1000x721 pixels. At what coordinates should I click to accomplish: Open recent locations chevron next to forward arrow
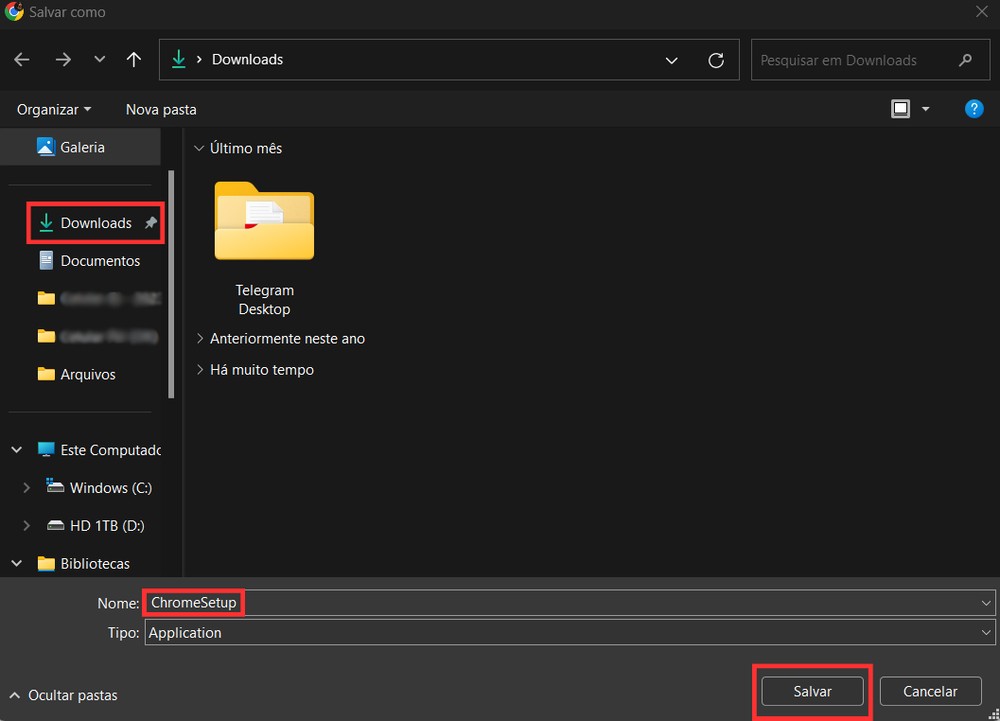point(99,59)
